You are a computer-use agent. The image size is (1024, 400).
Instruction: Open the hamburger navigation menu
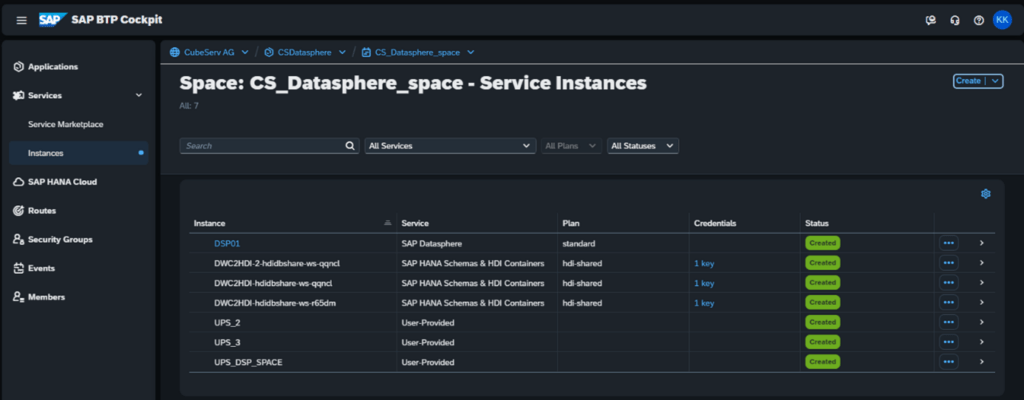[22, 20]
